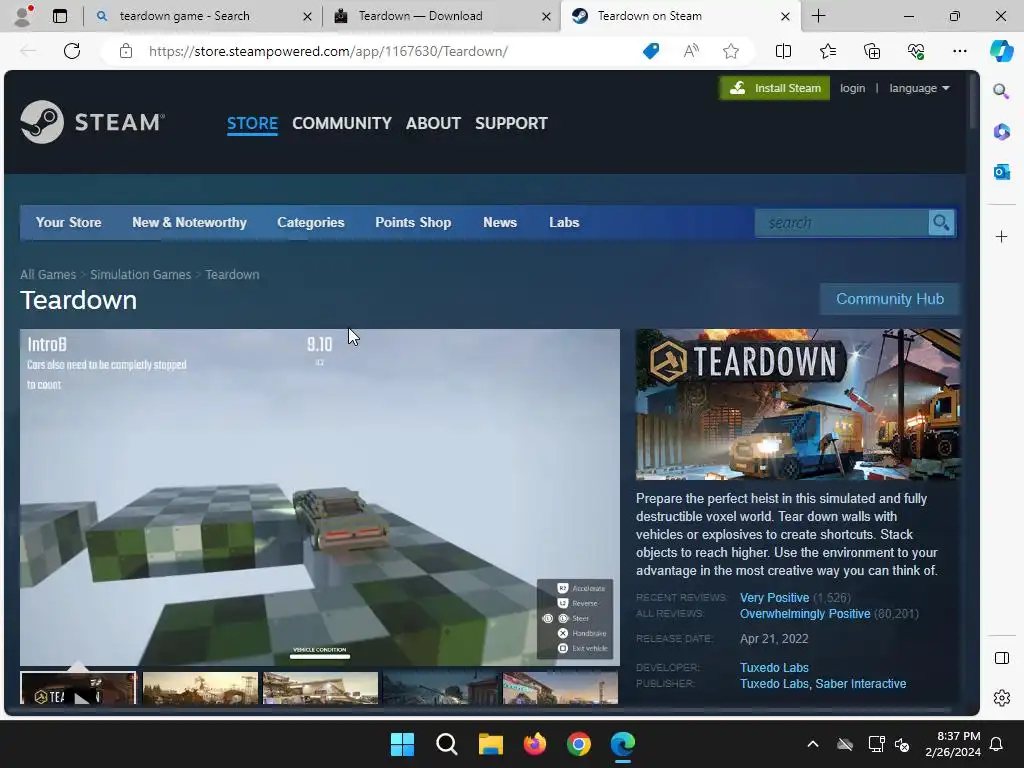The image size is (1024, 768).
Task: Open the Community Hub
Action: tap(889, 299)
